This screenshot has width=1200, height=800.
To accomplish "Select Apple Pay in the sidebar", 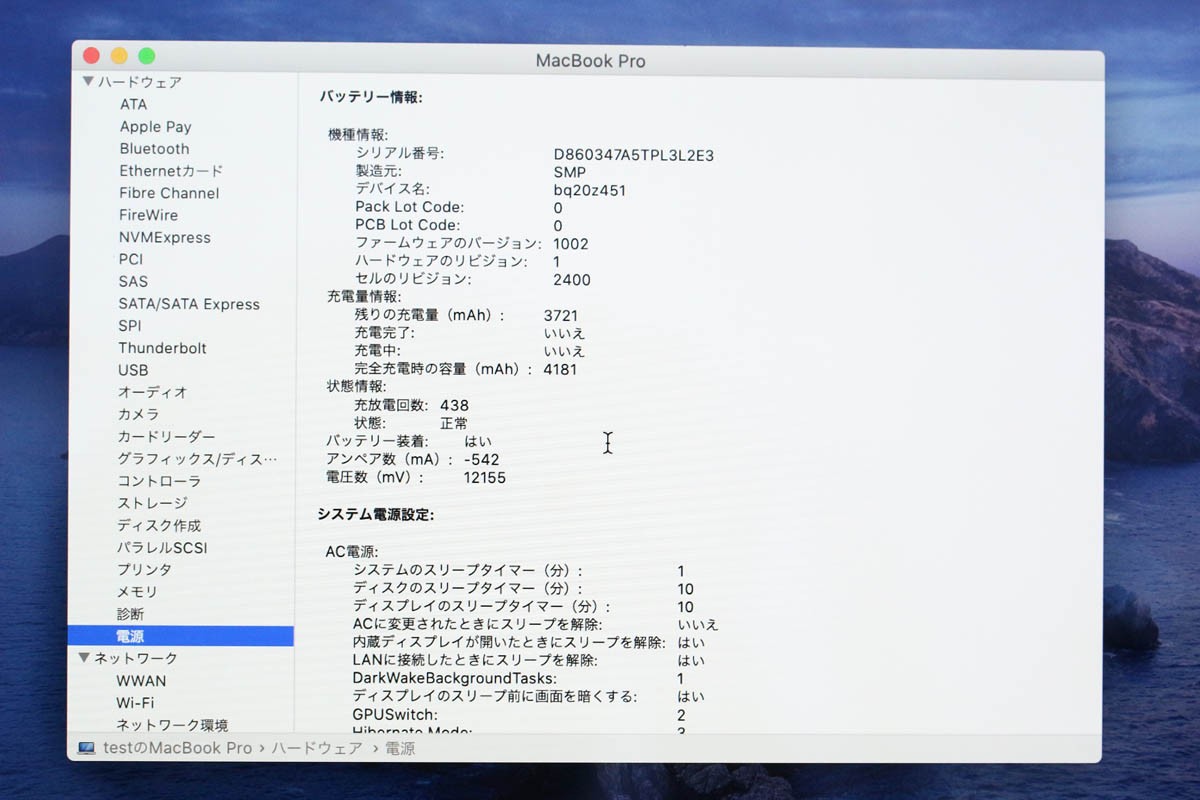I will (155, 127).
